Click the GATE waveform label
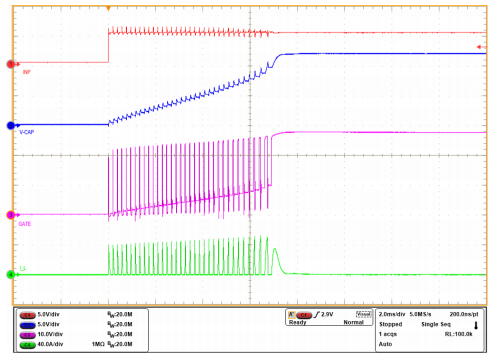The image size is (498, 360). coord(25,224)
